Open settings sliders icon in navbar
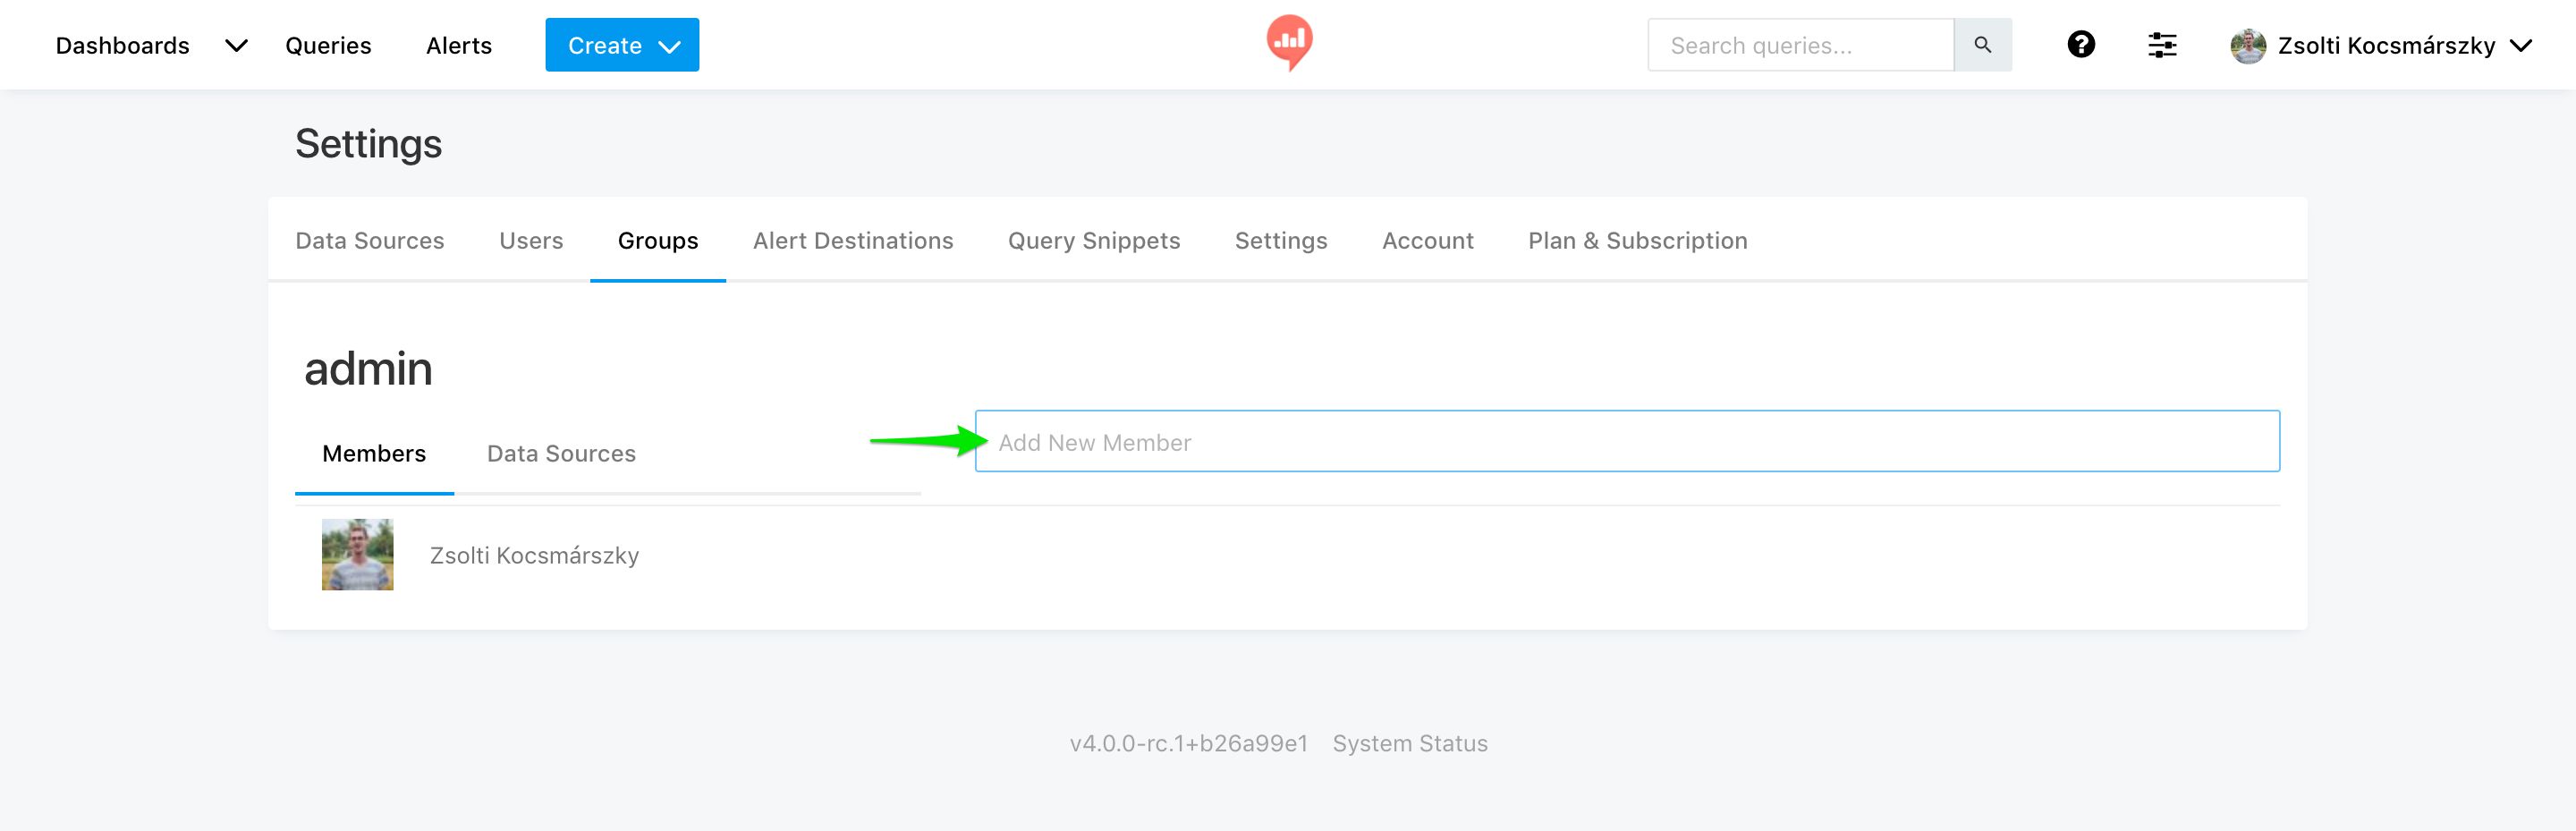The width and height of the screenshot is (2576, 831). (x=2161, y=45)
